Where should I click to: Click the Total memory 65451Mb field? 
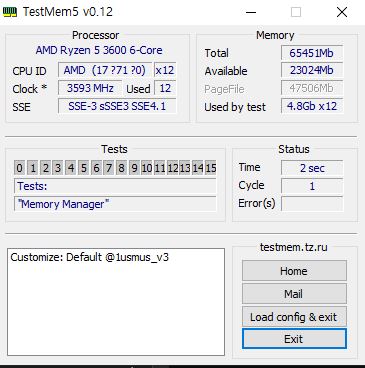pos(312,53)
